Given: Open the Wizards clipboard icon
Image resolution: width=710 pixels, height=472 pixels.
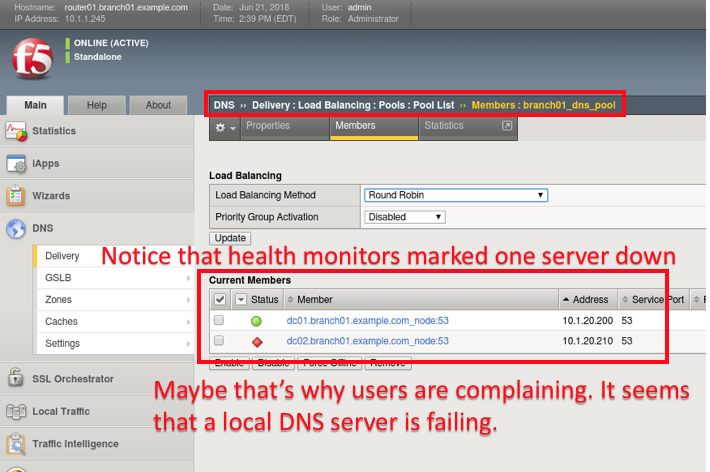Looking at the screenshot, I should [15, 196].
